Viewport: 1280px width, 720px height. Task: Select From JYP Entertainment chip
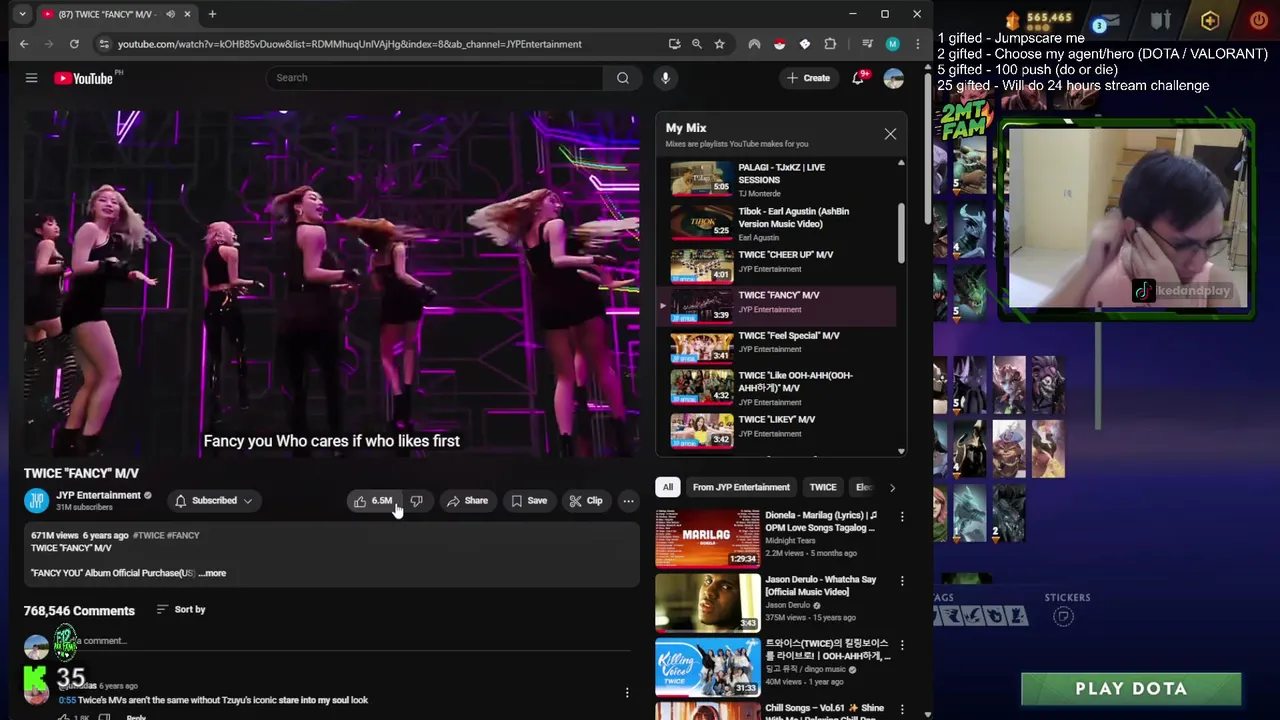pyautogui.click(x=741, y=488)
